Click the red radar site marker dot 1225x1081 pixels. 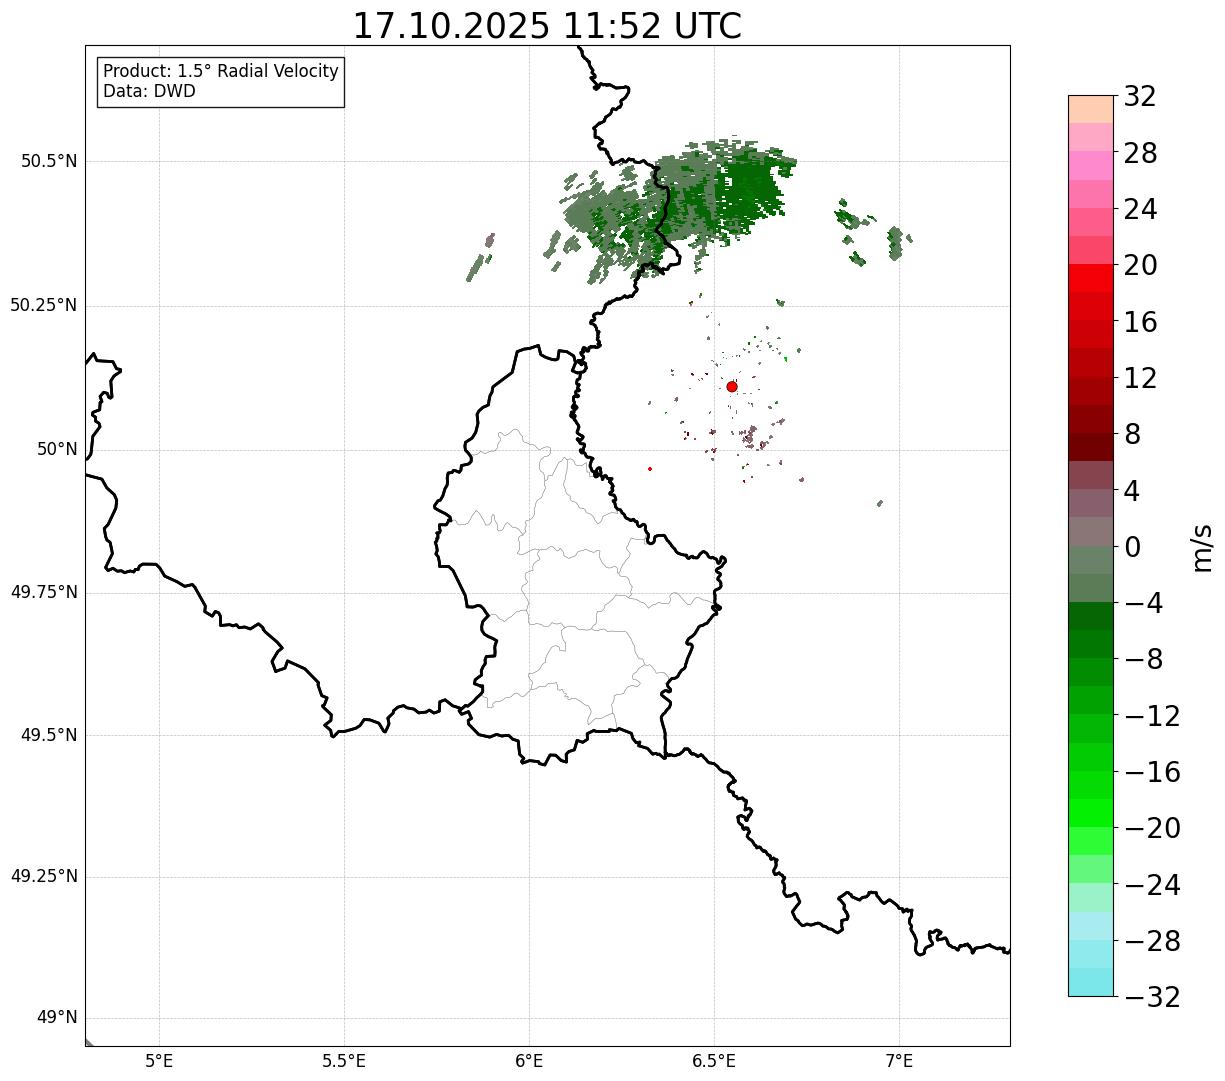pos(732,386)
